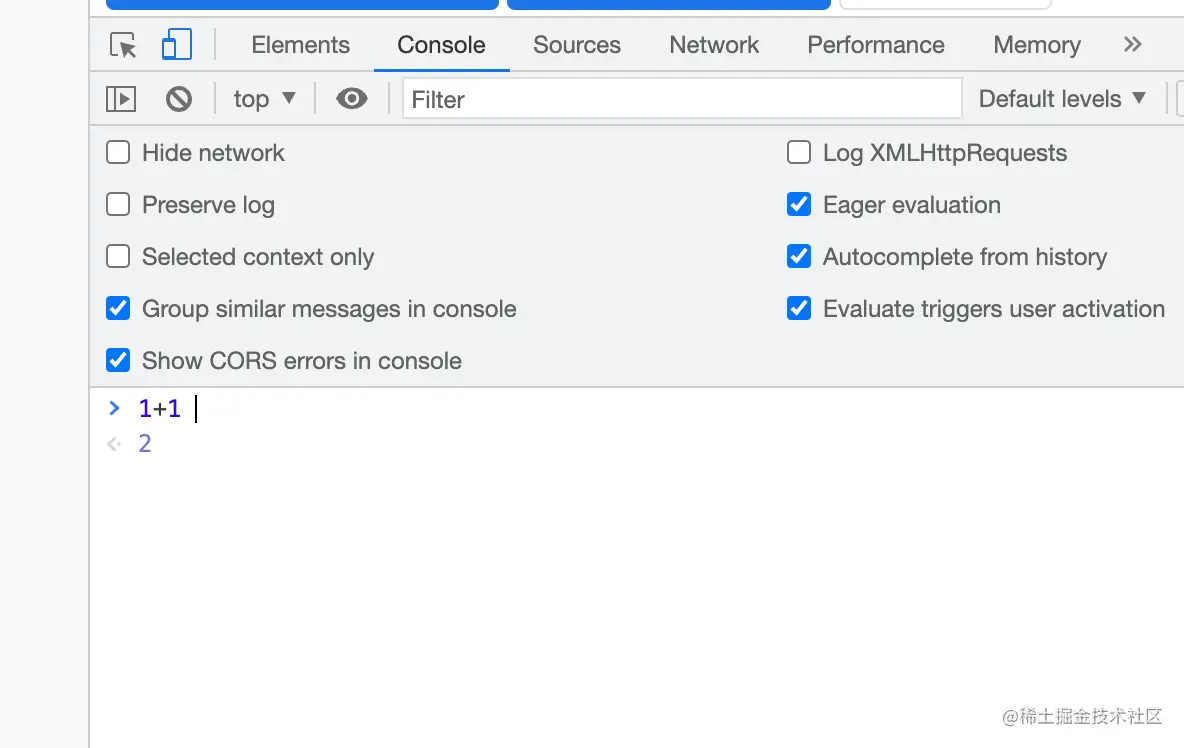Switch to the Elements tab
This screenshot has width=1184, height=748.
click(x=300, y=45)
